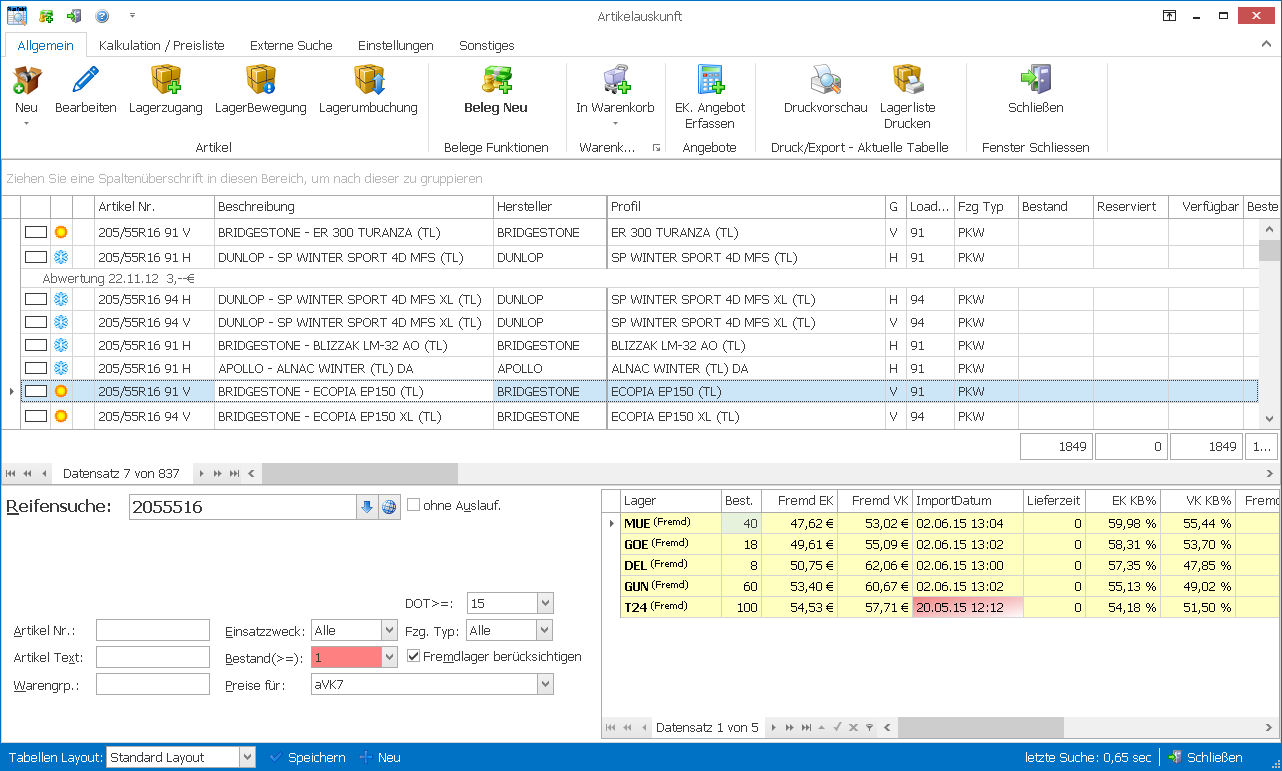
Task: Click the snowflake icon on the BLIZZAK LM-32 row
Action: (x=61, y=346)
